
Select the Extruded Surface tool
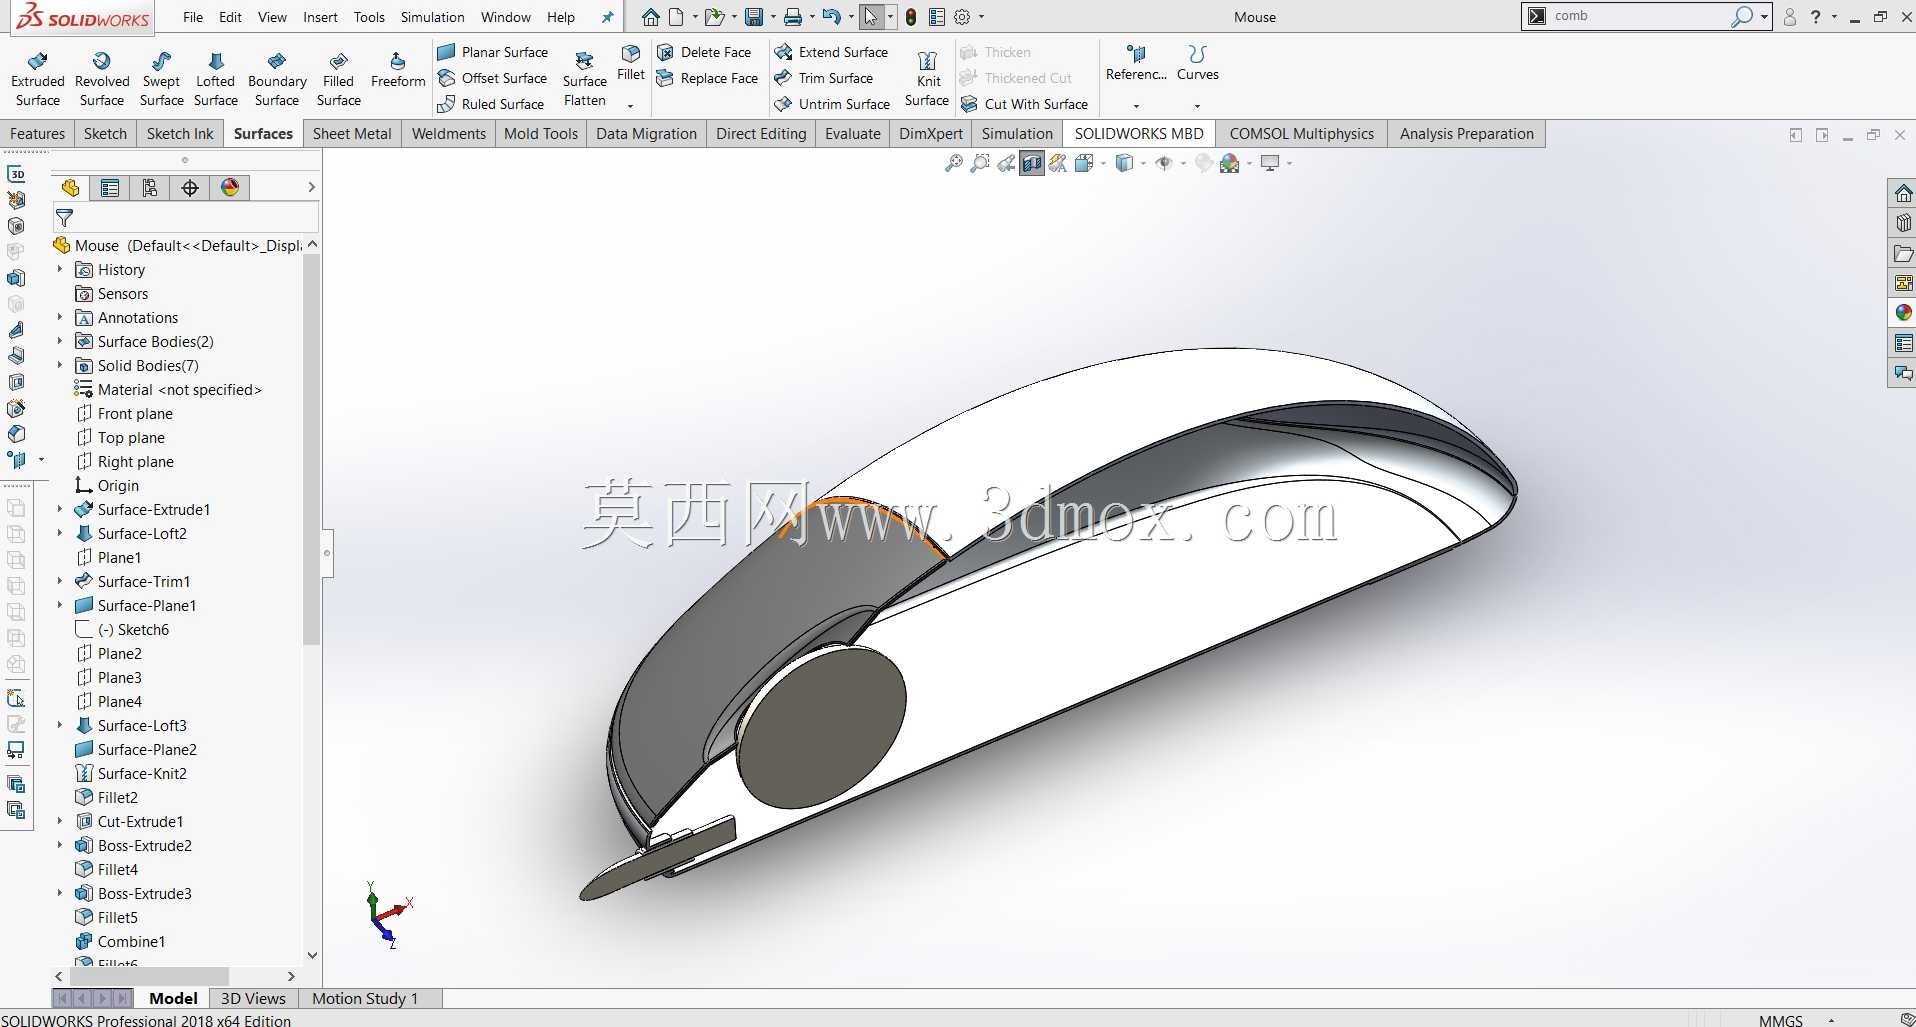point(38,78)
